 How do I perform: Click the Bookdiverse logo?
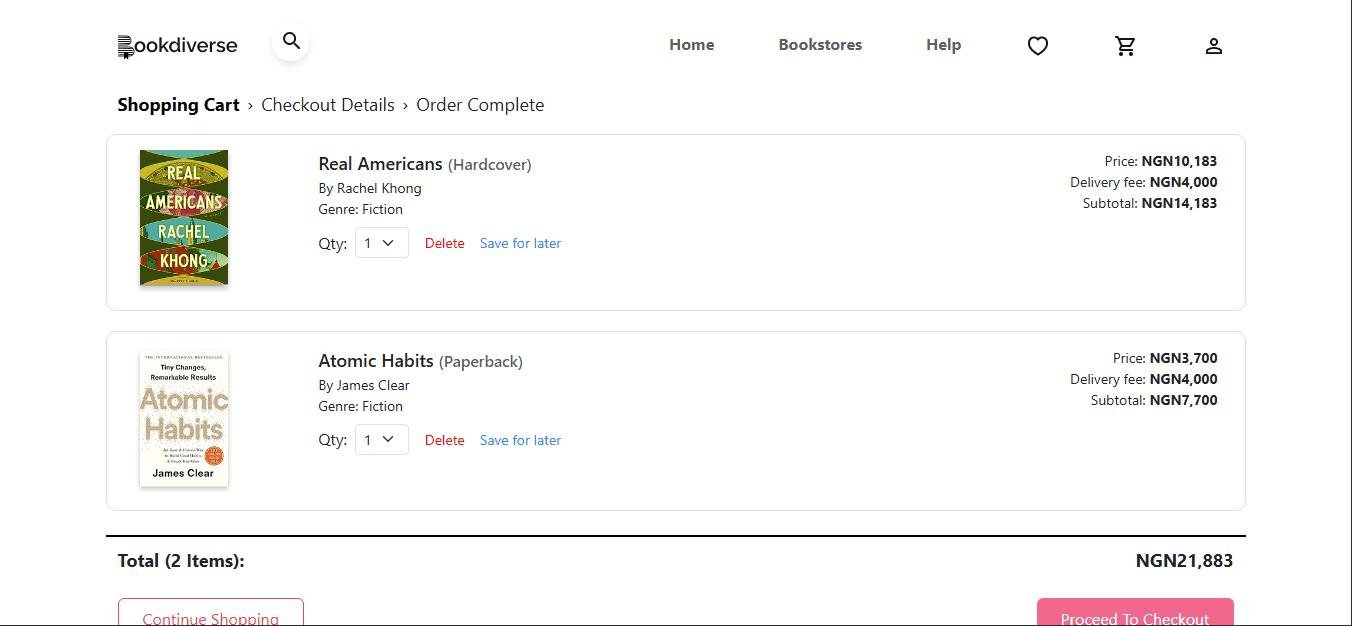[178, 46]
